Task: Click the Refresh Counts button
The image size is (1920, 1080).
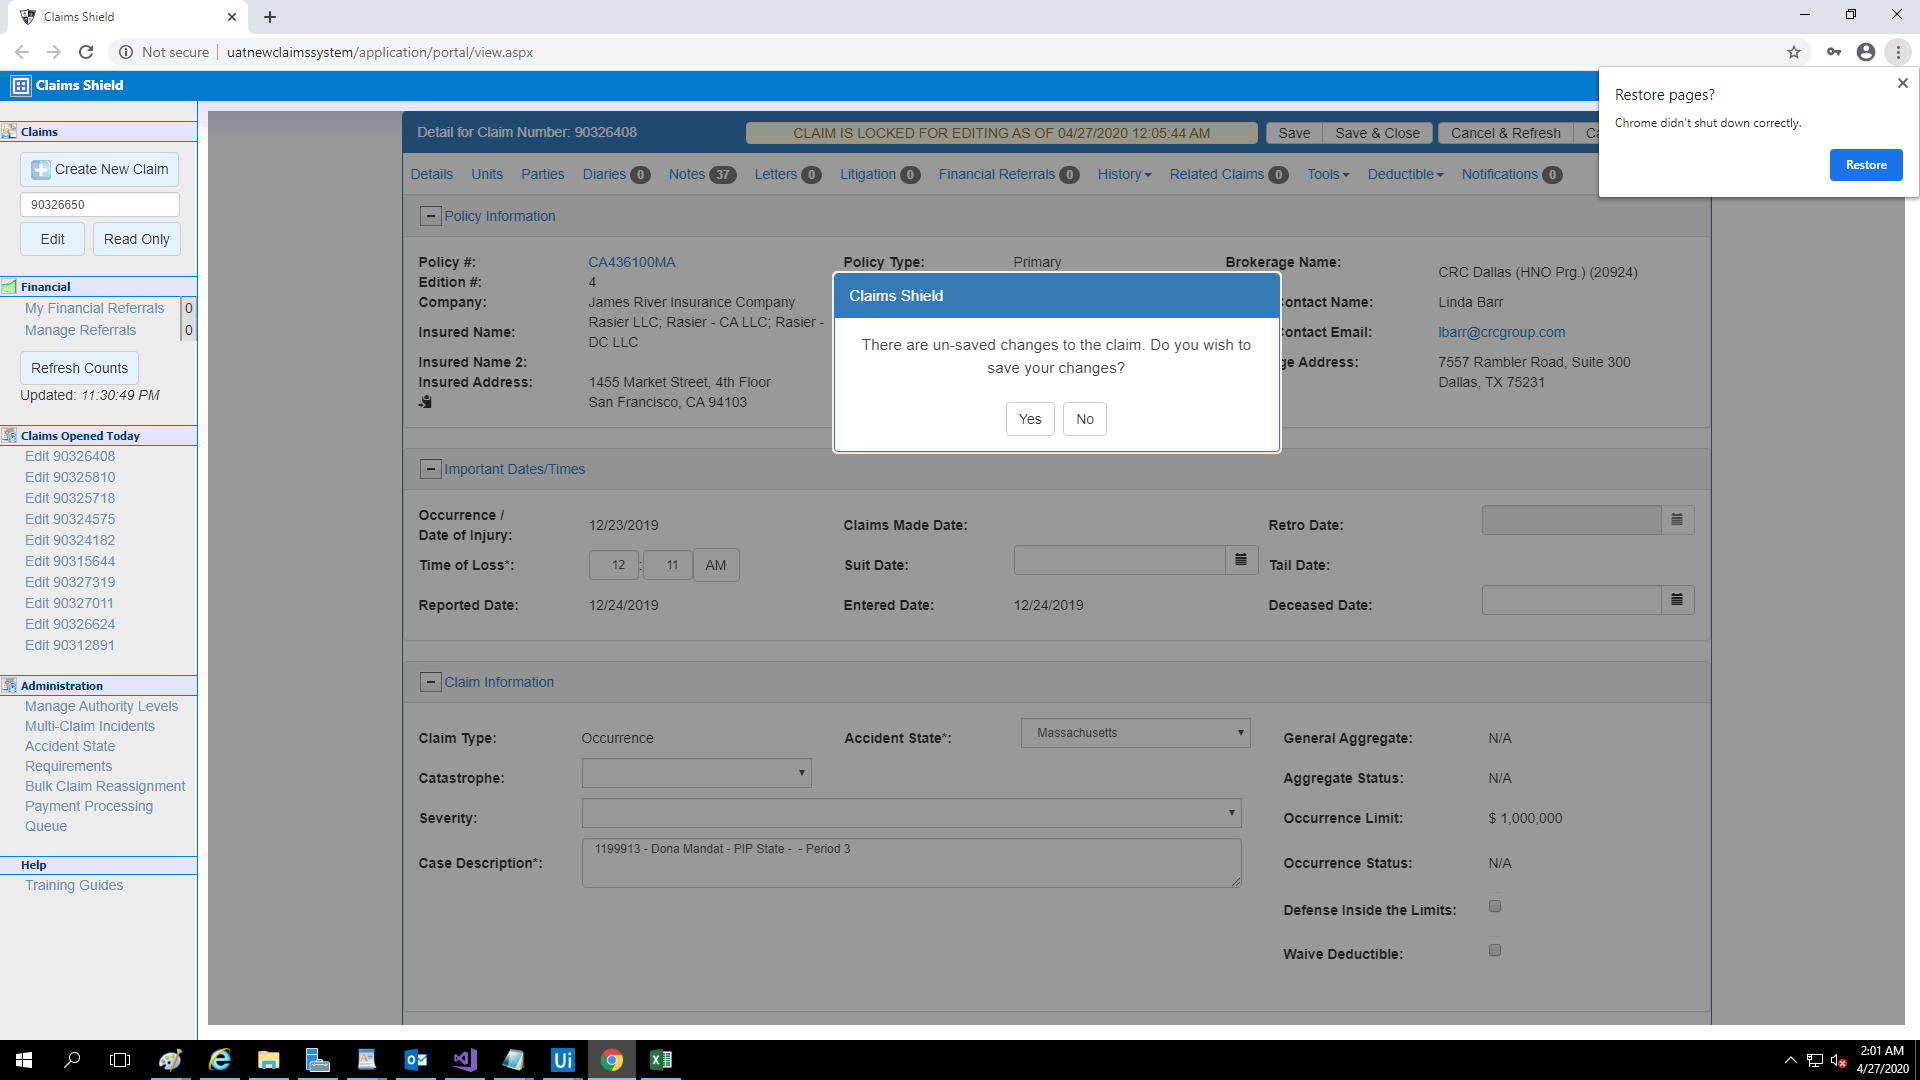Action: [x=79, y=368]
